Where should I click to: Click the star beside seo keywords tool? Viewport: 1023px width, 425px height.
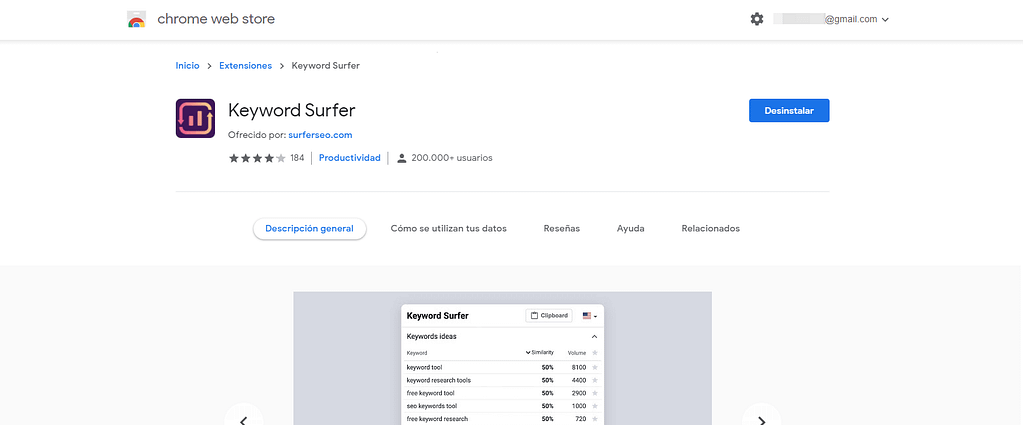594,406
